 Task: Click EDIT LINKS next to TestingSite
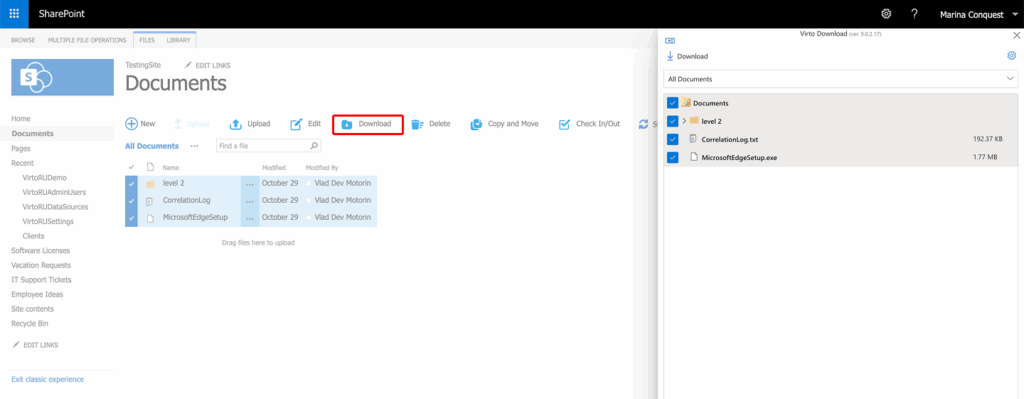click(208, 65)
